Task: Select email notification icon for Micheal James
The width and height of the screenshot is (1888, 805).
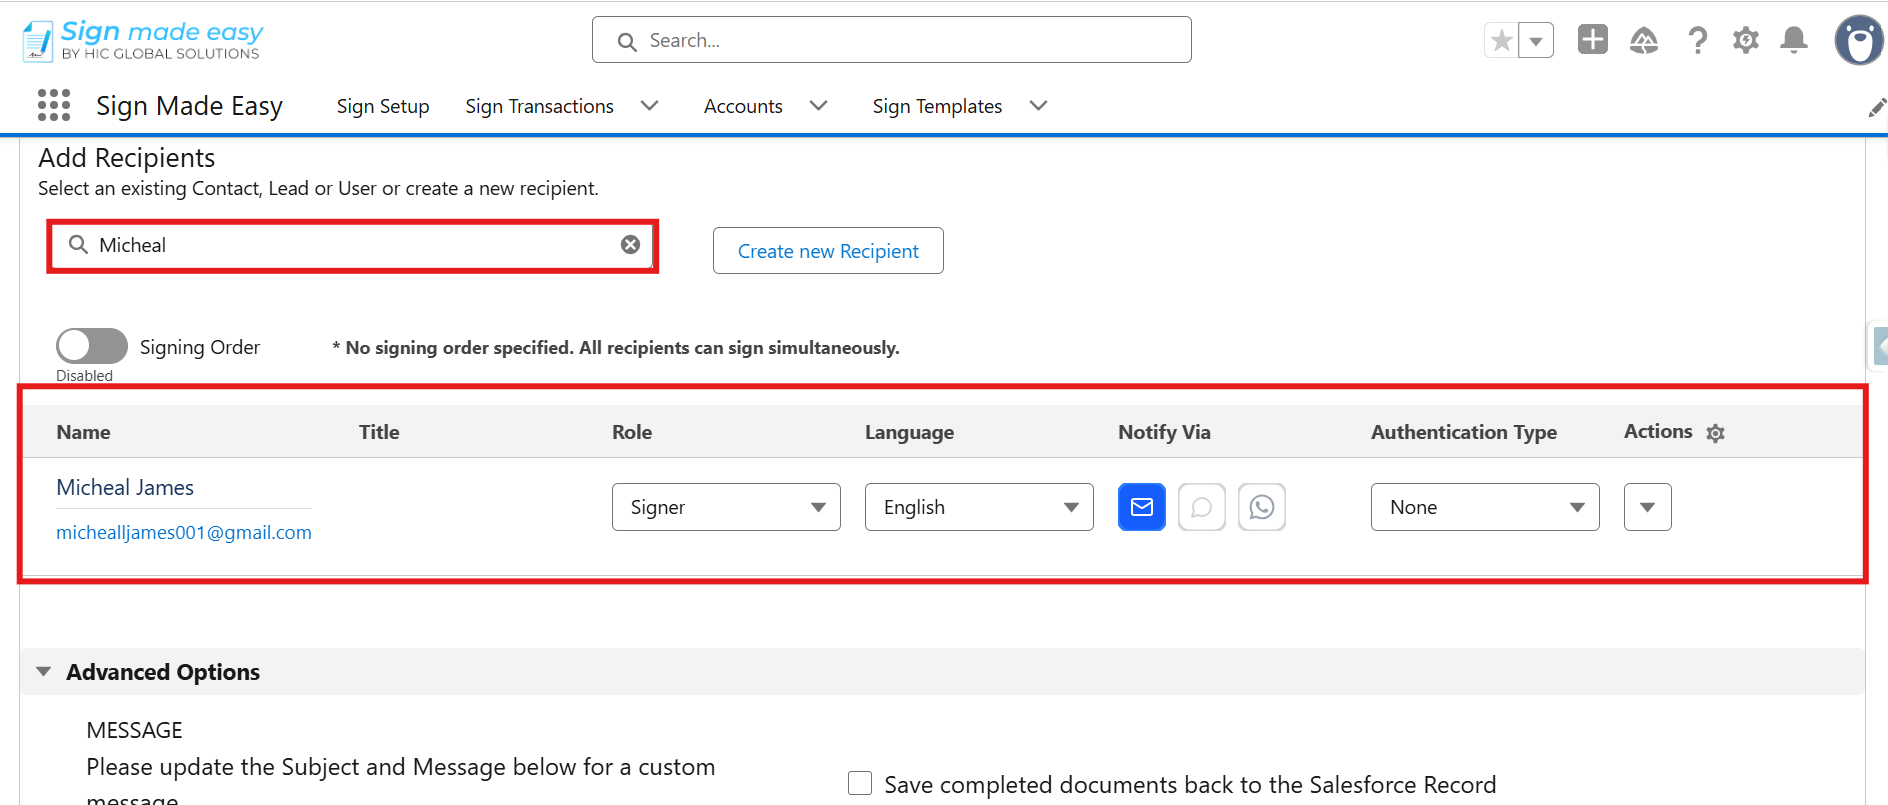Action: (1142, 507)
